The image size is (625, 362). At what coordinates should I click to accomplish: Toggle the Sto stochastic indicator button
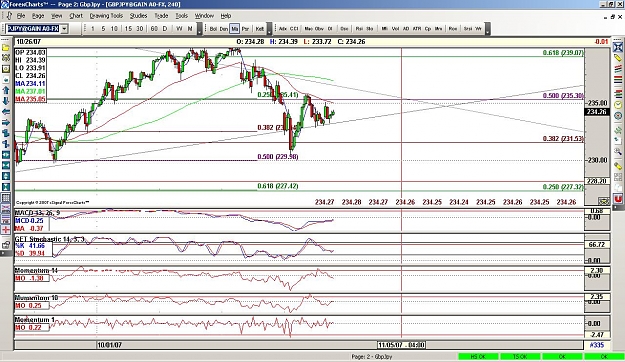tap(369, 29)
